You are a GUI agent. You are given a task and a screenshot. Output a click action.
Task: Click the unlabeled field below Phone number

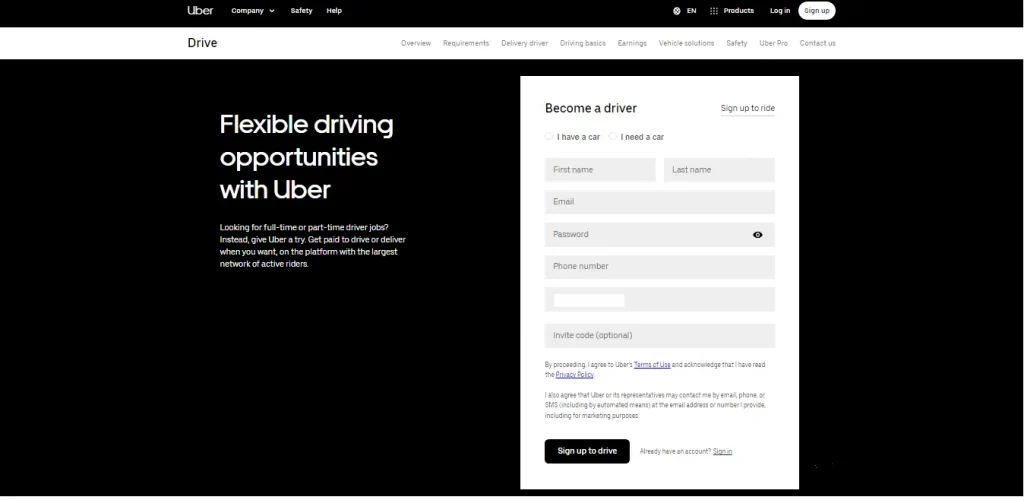pyautogui.click(x=660, y=300)
